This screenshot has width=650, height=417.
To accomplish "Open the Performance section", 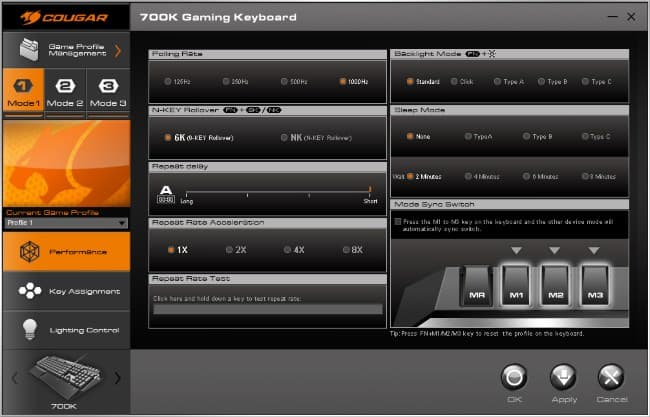I will pos(66,252).
